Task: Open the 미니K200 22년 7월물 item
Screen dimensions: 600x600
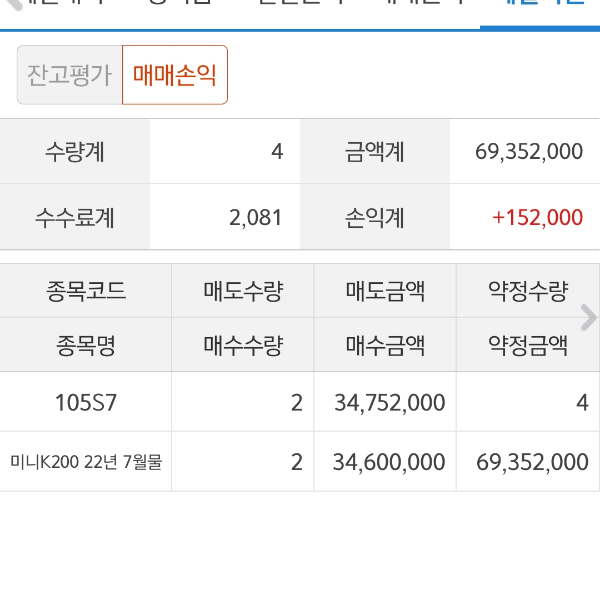Action: [x=86, y=462]
